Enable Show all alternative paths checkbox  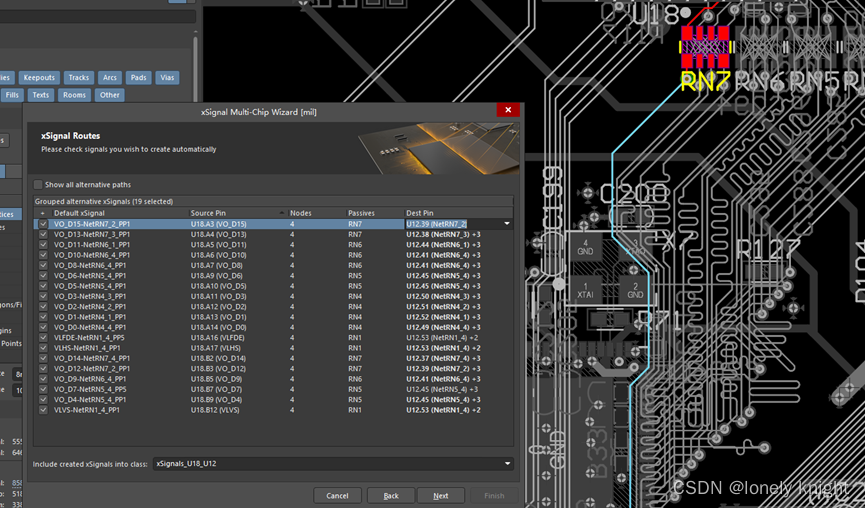point(39,185)
